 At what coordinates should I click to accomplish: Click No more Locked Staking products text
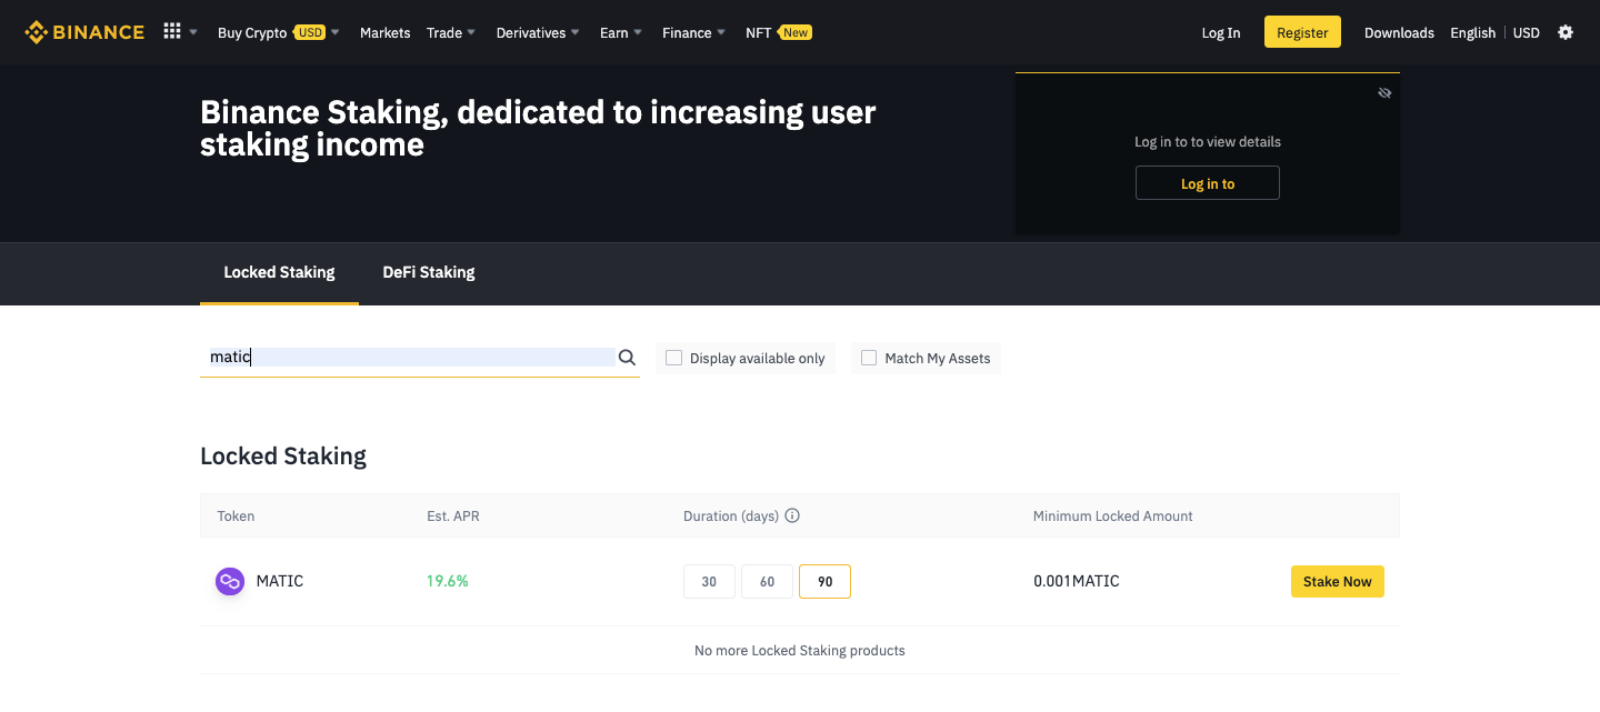coord(800,650)
